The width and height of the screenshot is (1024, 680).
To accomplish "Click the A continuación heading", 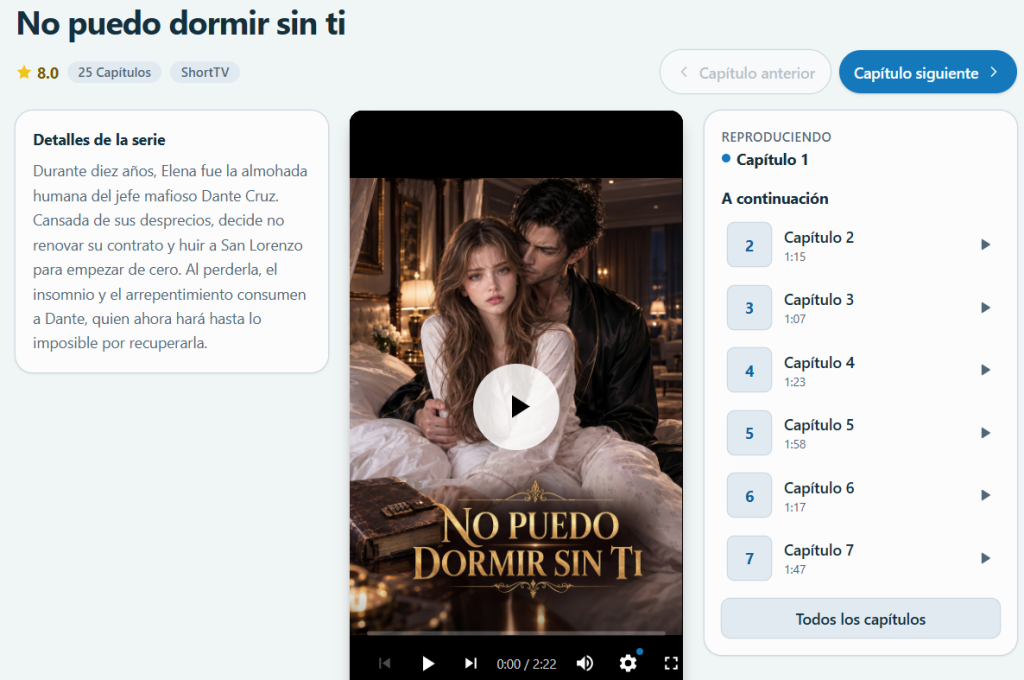I will coord(775,199).
